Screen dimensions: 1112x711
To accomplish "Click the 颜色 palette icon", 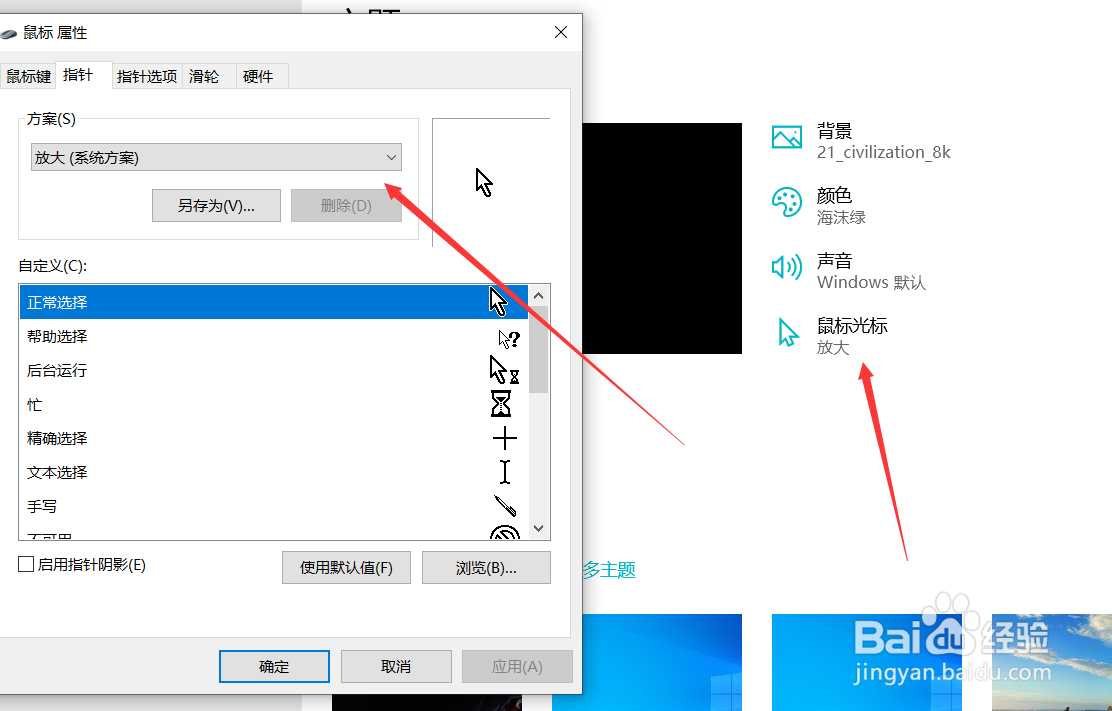I will click(x=787, y=200).
